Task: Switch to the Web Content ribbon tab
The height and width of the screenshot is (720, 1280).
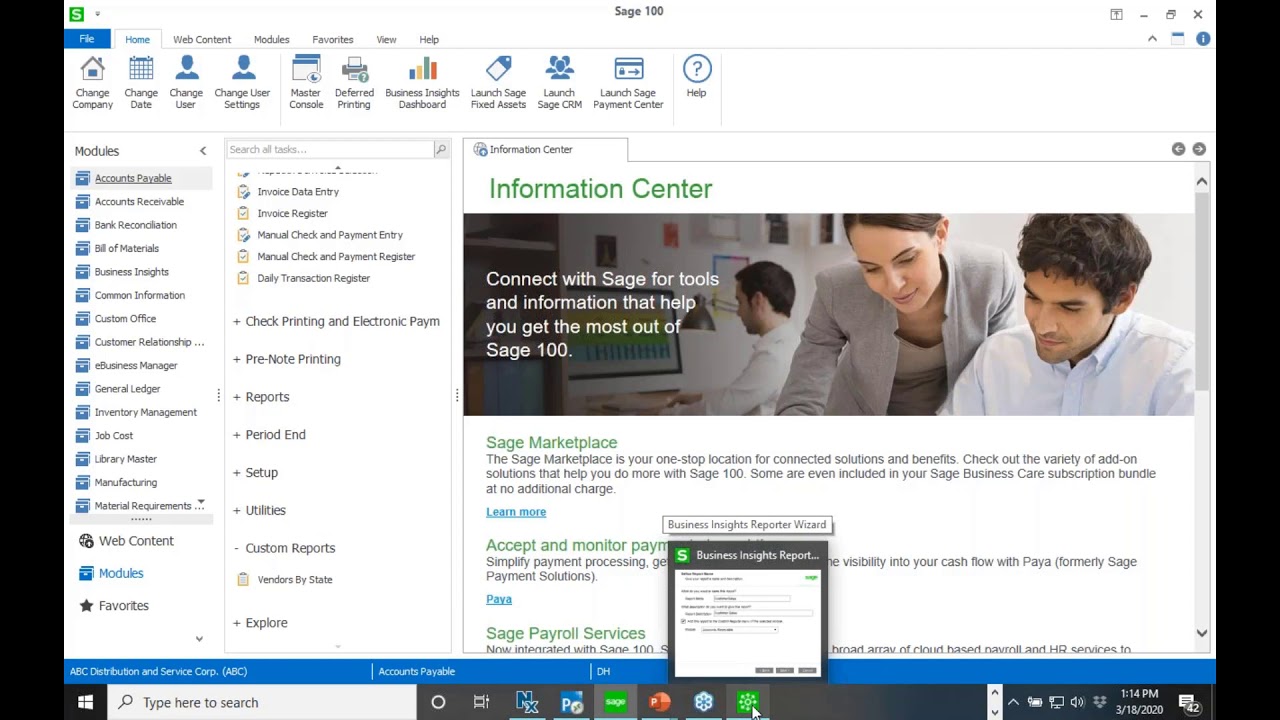Action: pyautogui.click(x=202, y=40)
